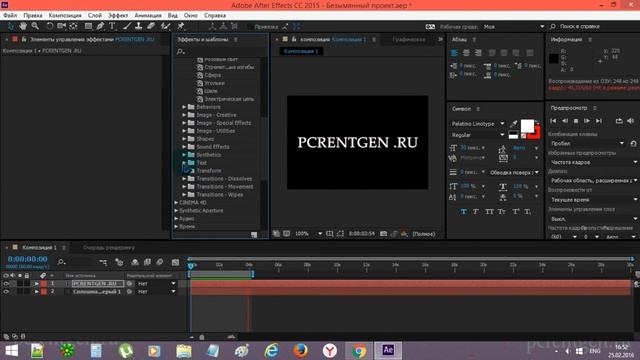Viewport: 640px width, 360px height.
Task: Click the snapshot camera icon under the composition viewer
Action: pos(384,234)
